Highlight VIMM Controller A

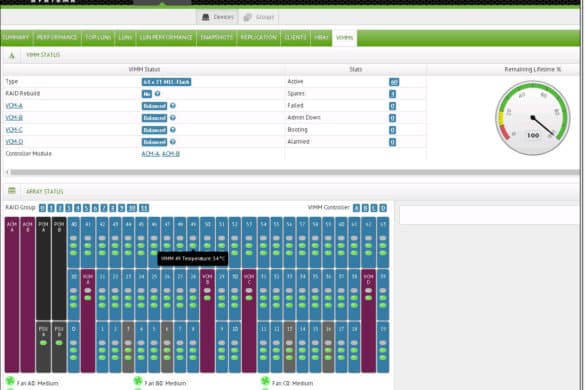click(x=356, y=208)
